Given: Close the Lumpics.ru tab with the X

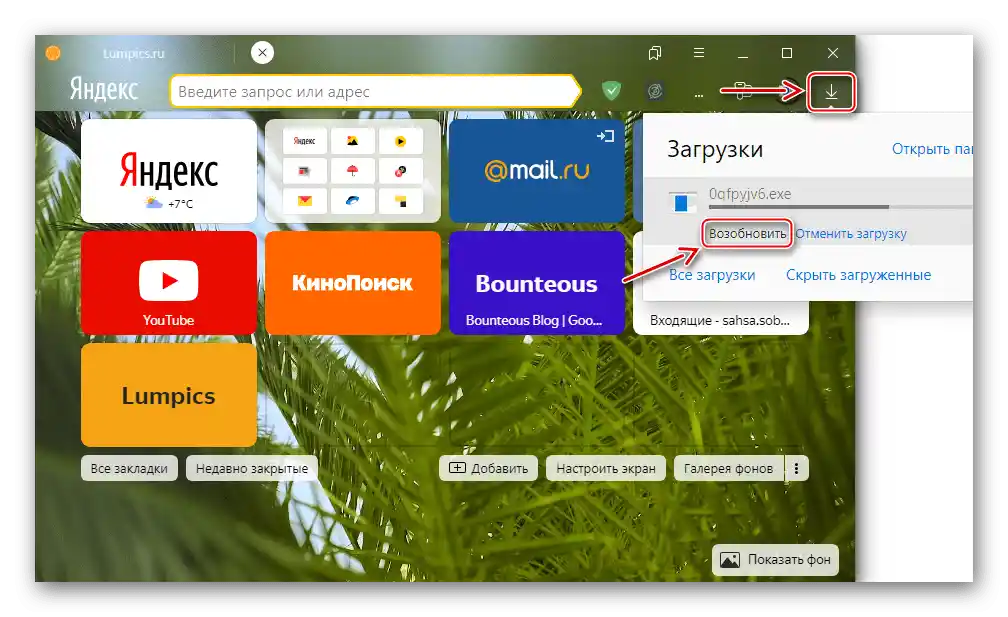Looking at the screenshot, I should (262, 53).
